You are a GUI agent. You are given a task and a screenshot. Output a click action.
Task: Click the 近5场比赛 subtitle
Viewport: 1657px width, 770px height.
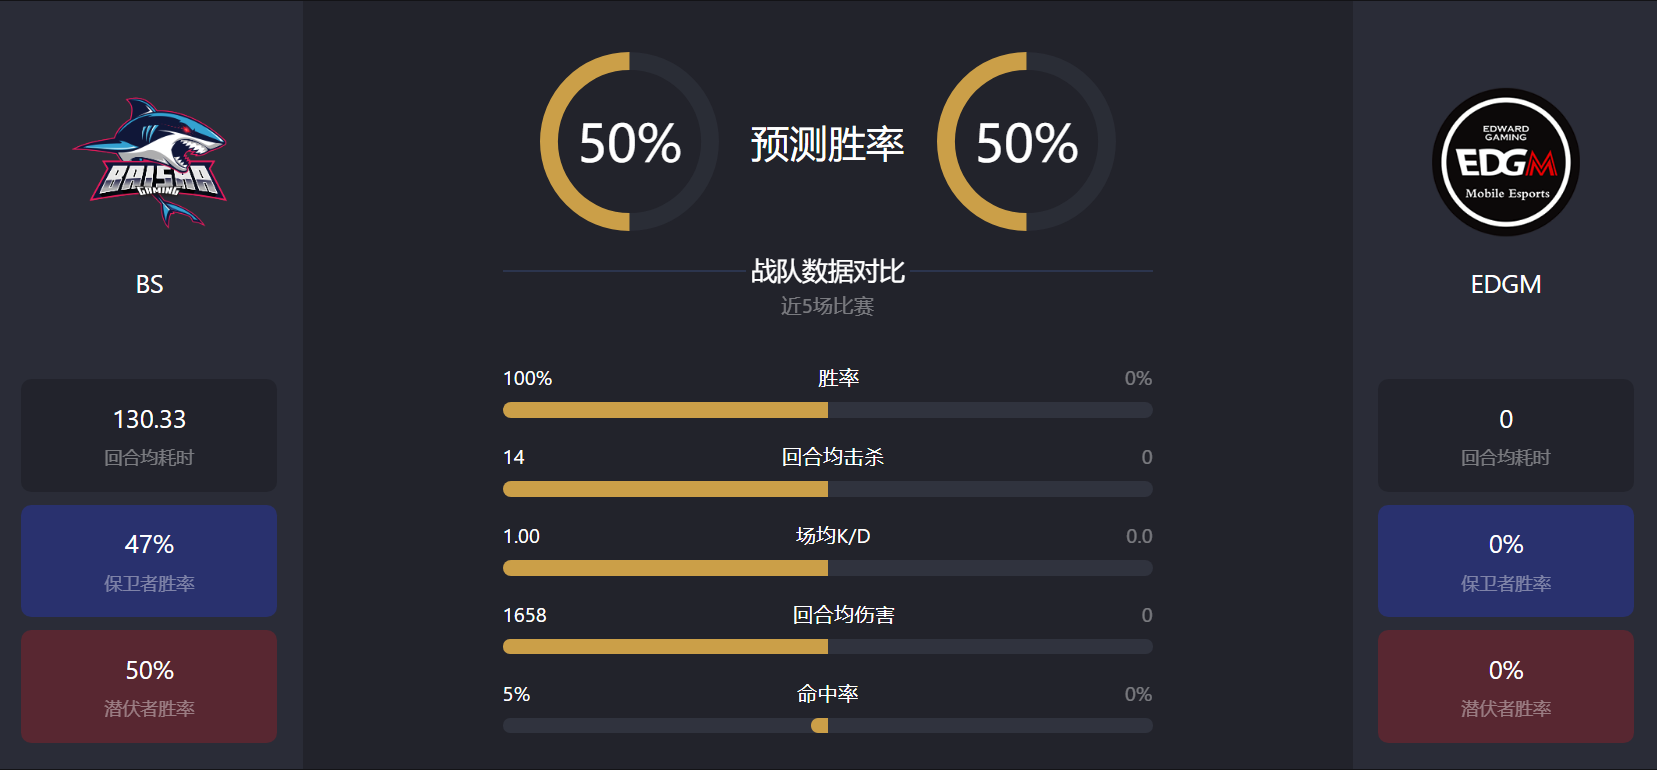828,306
